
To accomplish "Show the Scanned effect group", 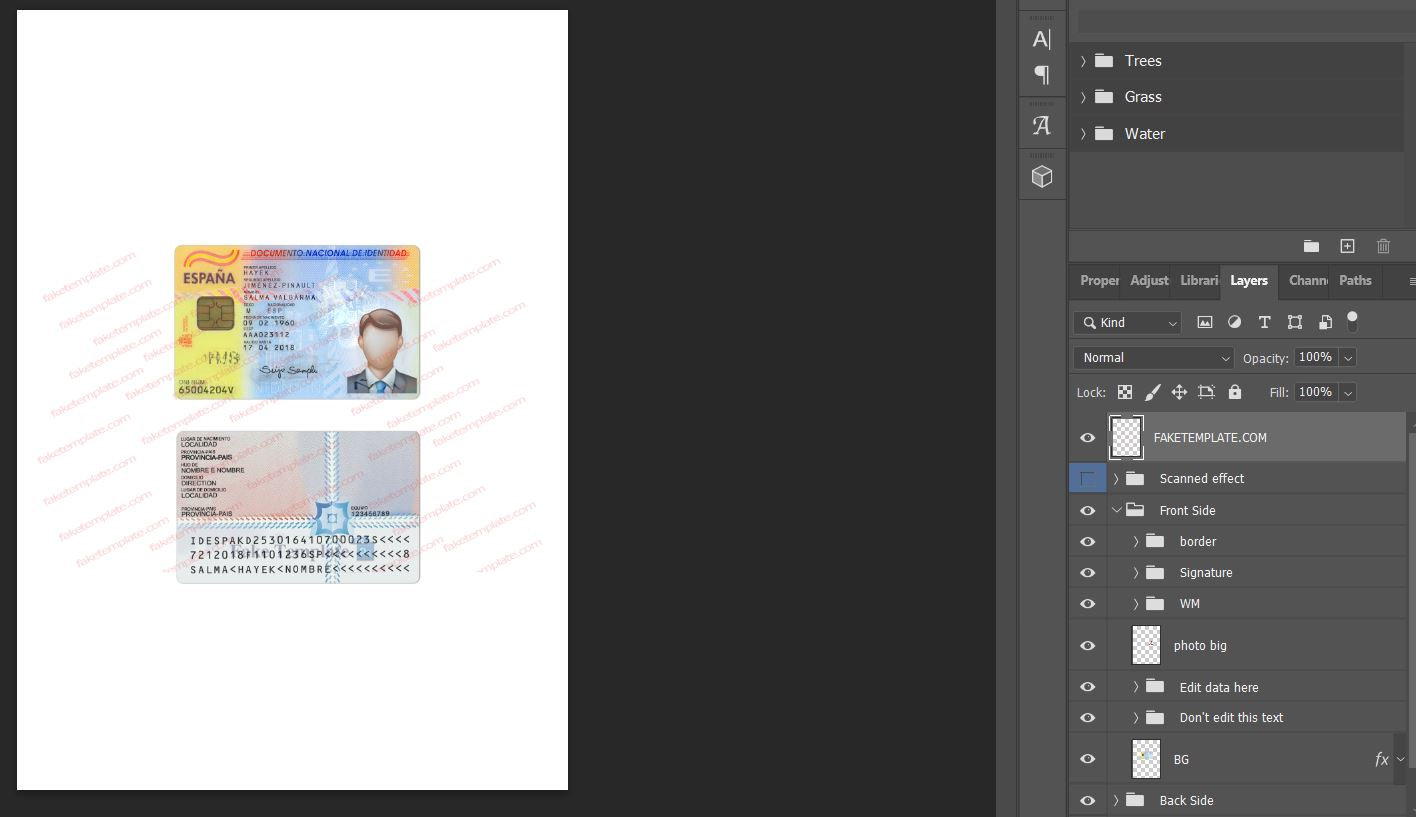I will pos(1088,478).
